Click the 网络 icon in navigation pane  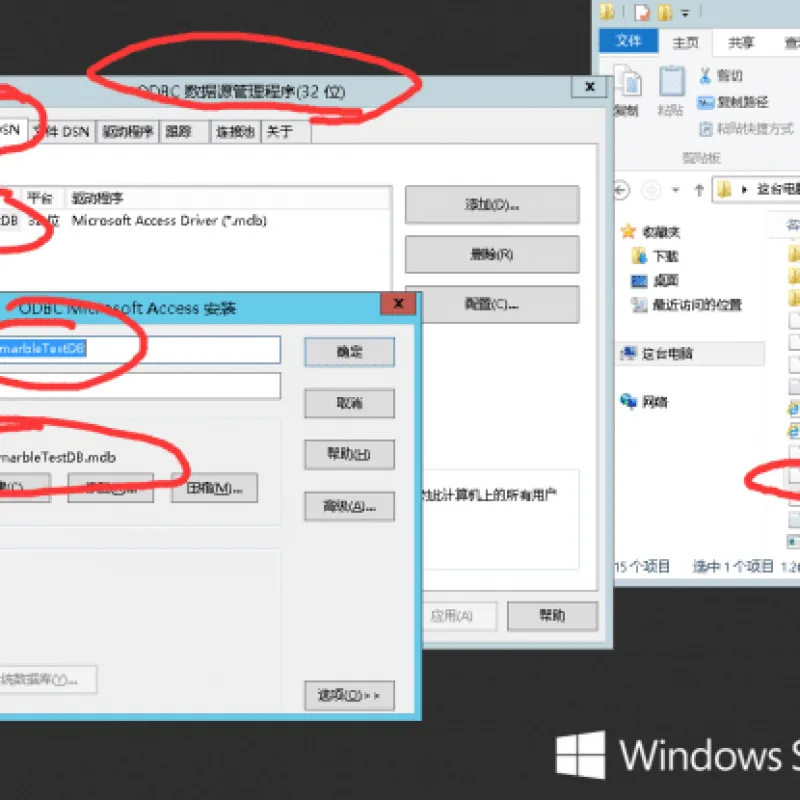629,402
